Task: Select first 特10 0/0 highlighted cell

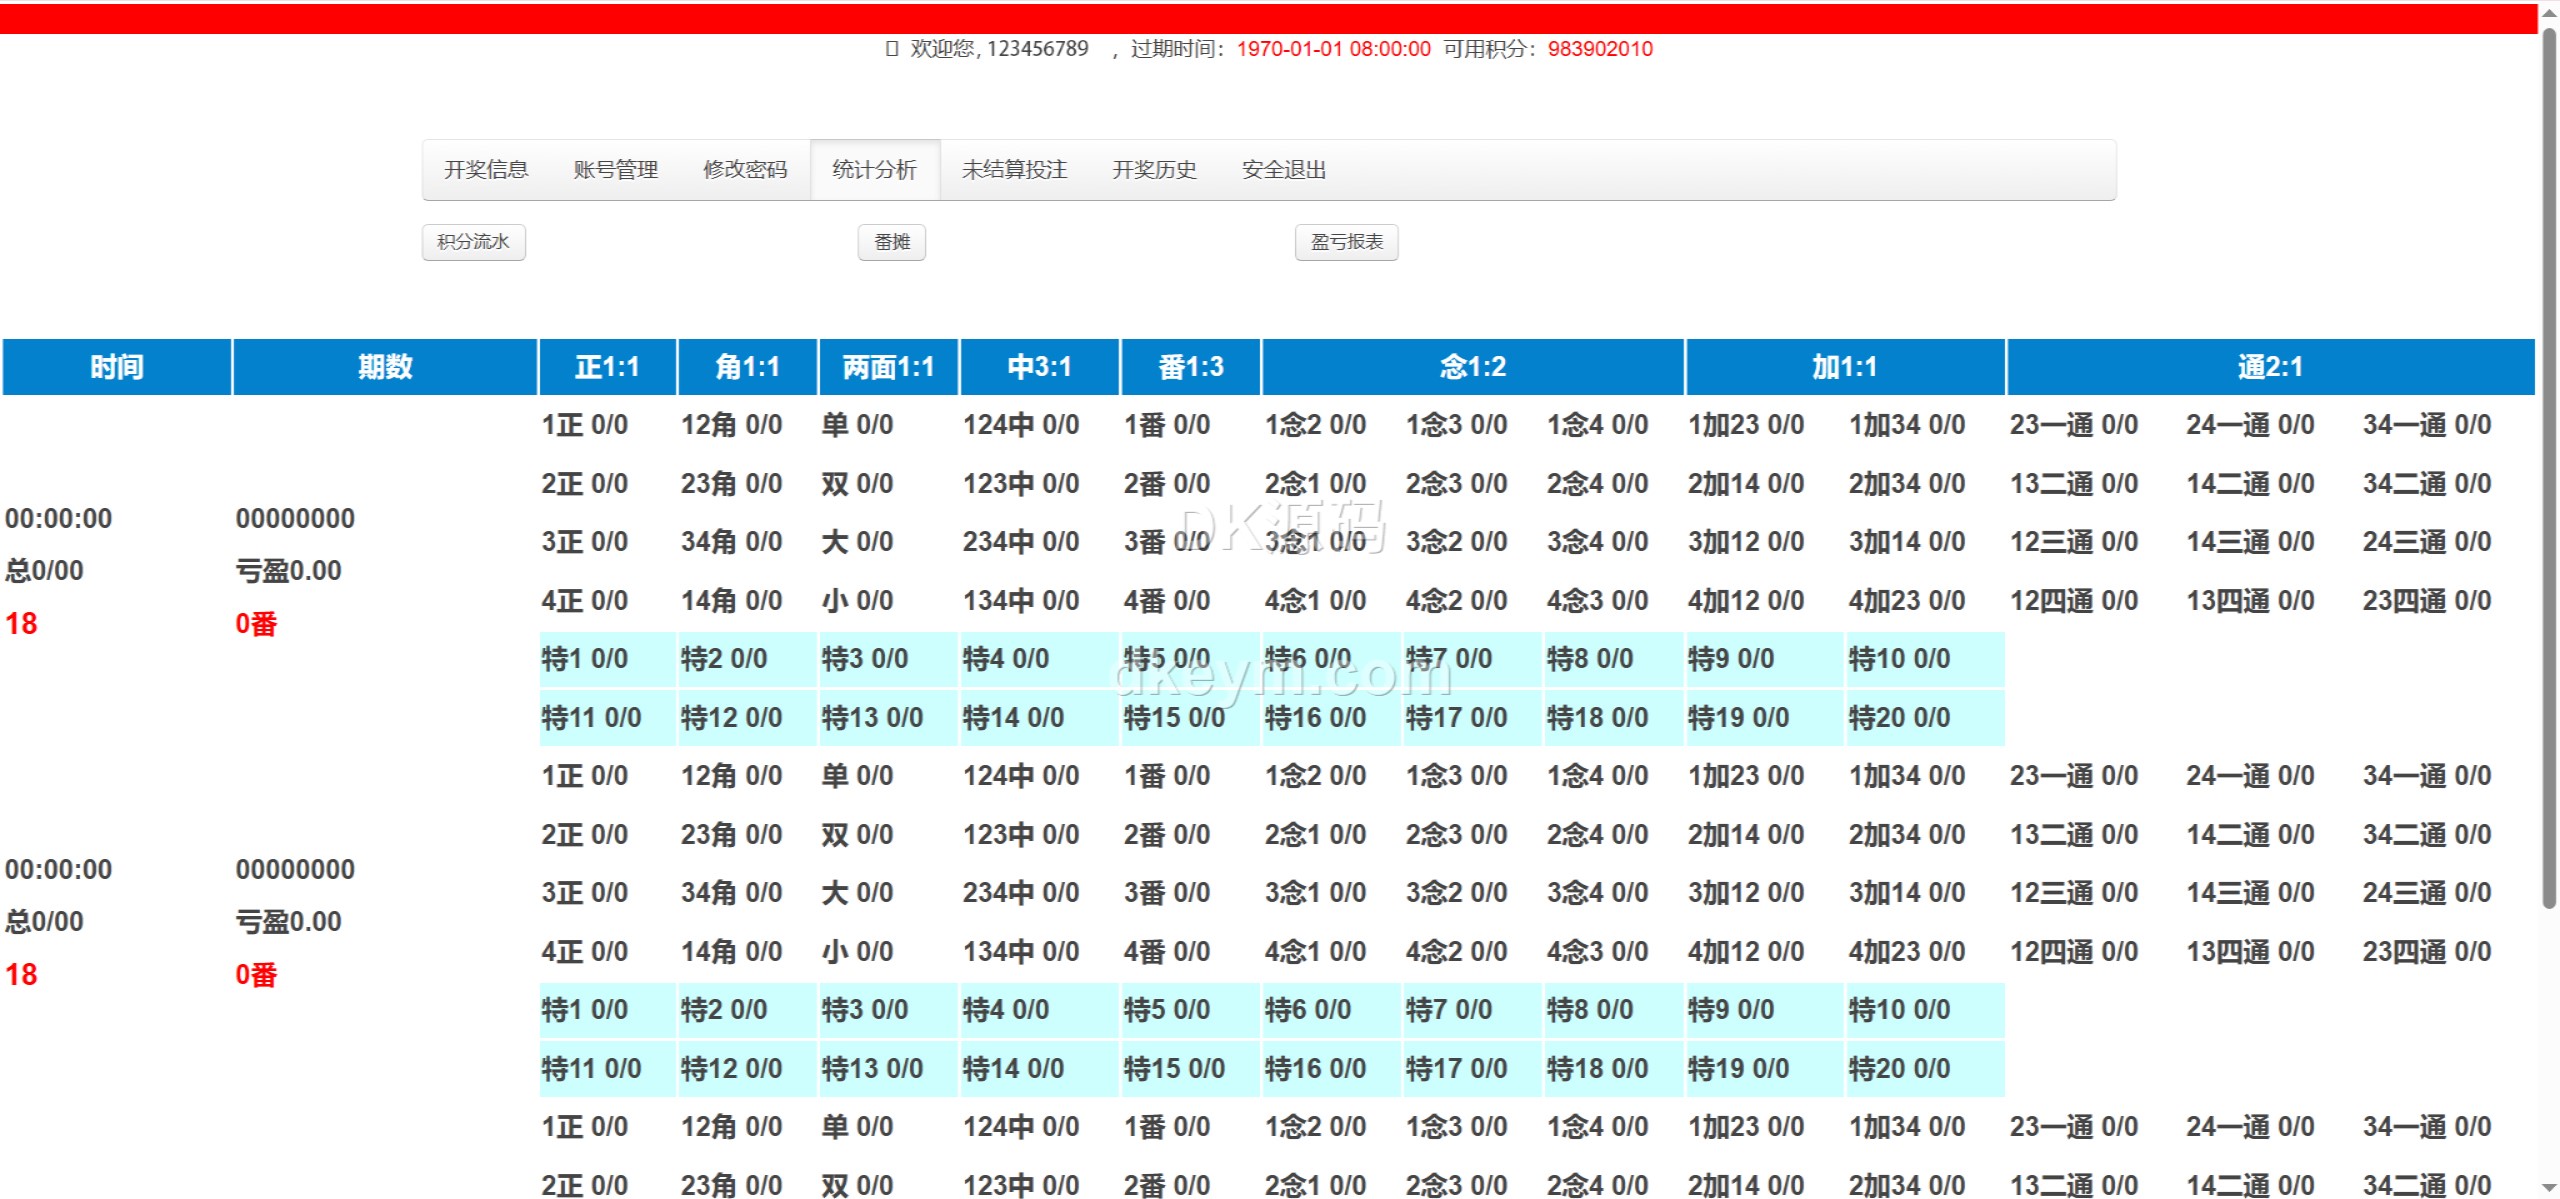Action: coord(1899,659)
